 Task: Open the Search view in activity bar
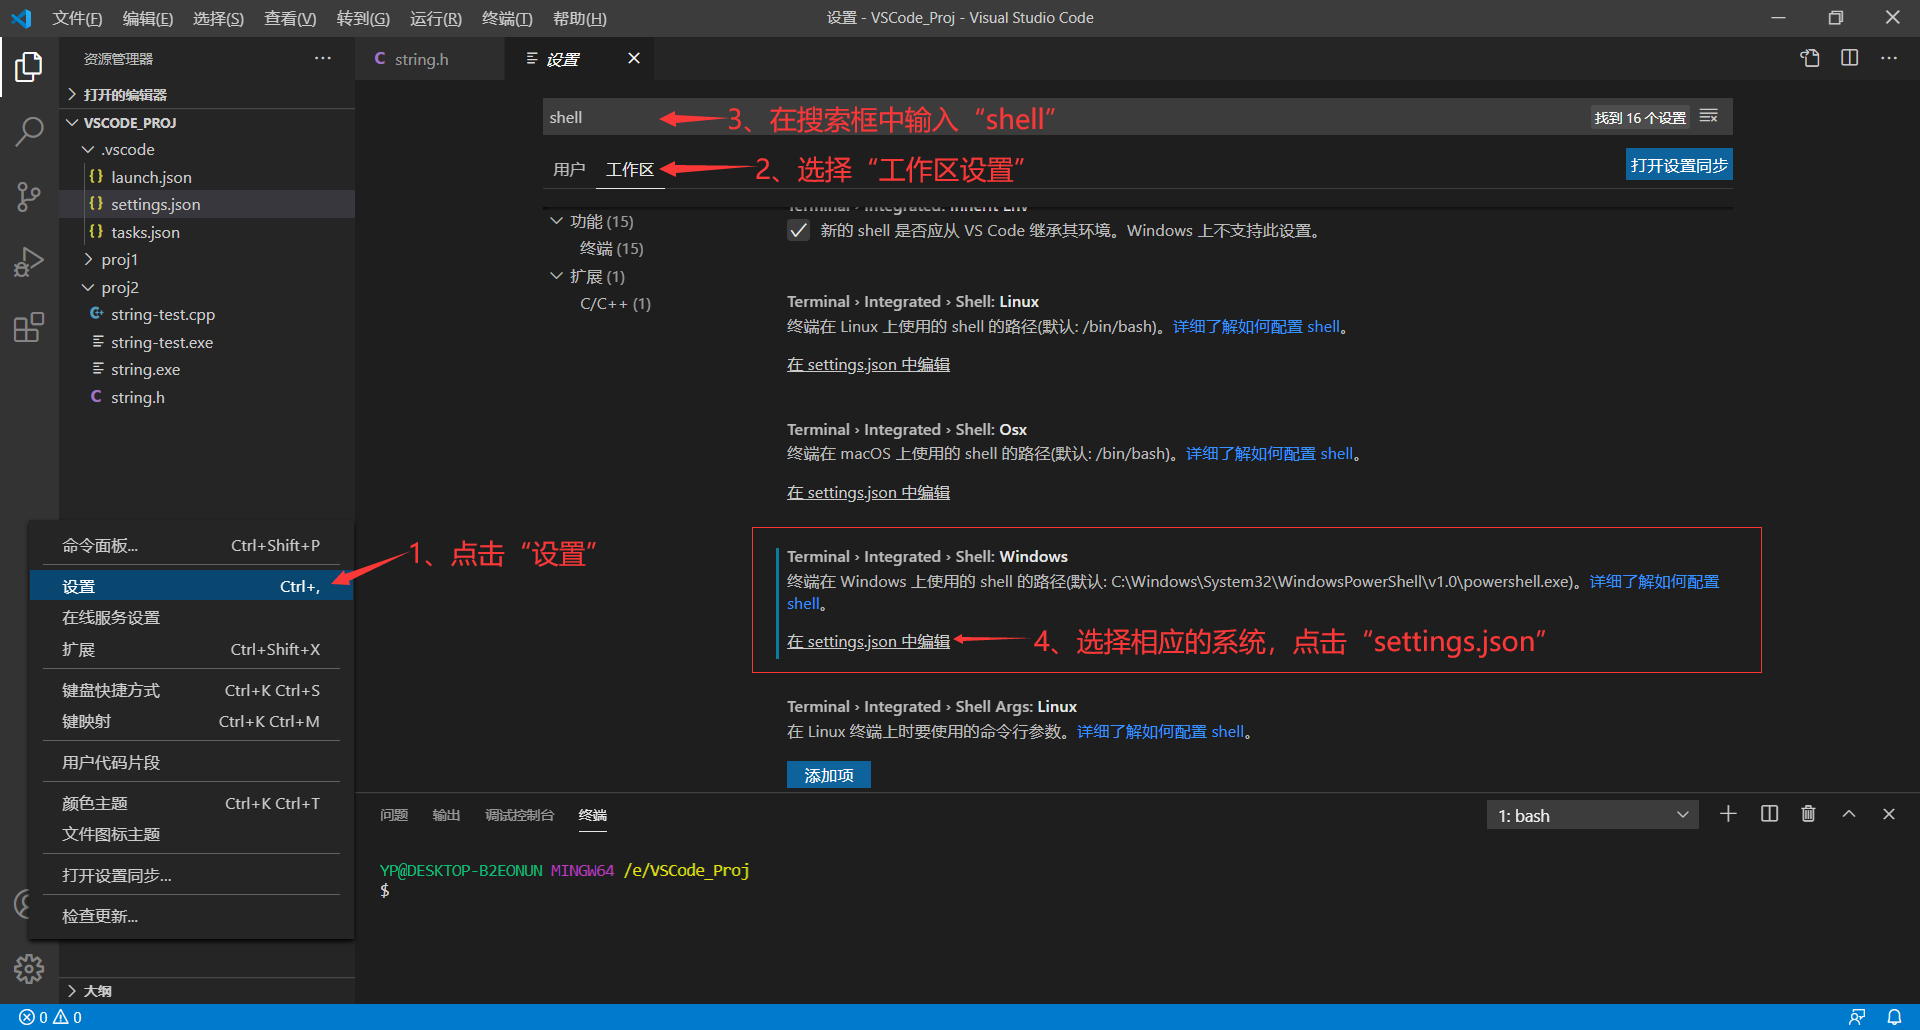point(29,131)
